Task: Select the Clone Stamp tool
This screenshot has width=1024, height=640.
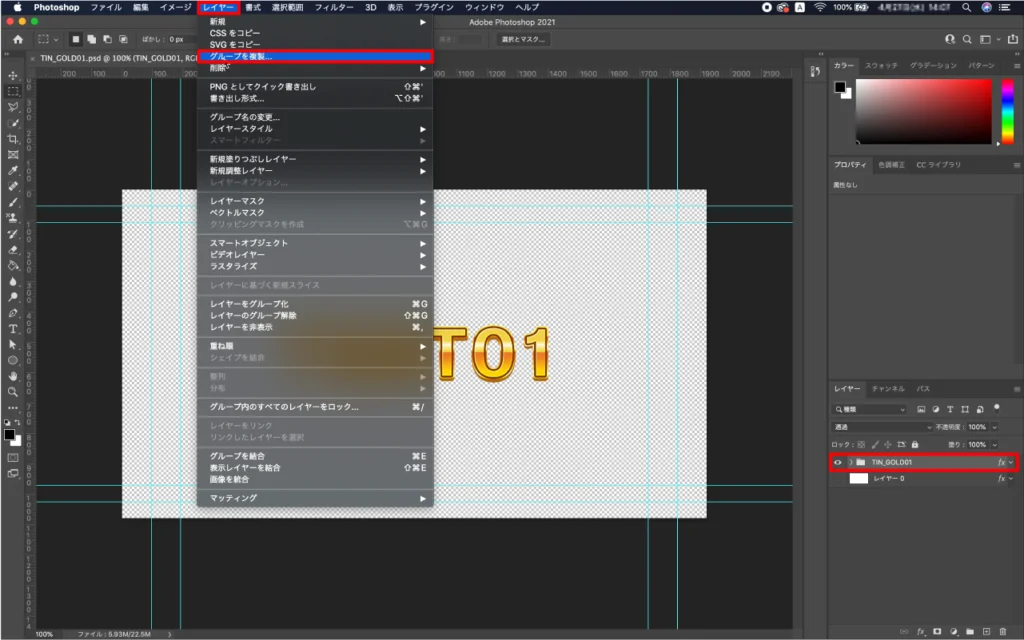Action: pos(12,218)
